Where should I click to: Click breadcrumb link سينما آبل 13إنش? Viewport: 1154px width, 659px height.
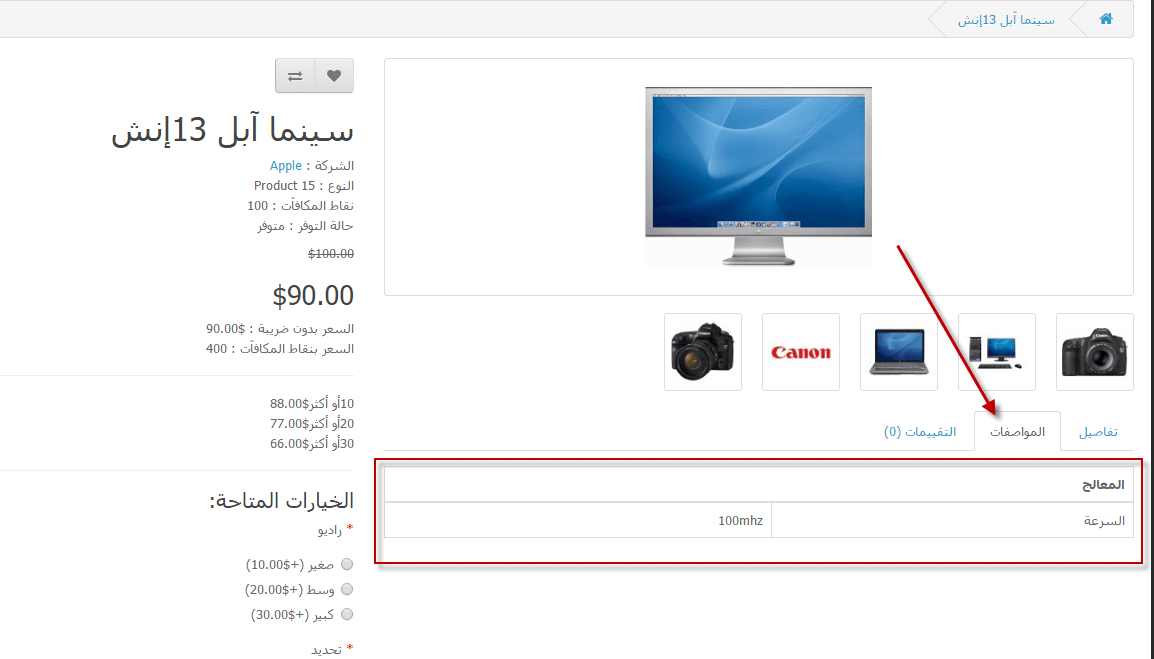point(1006,20)
